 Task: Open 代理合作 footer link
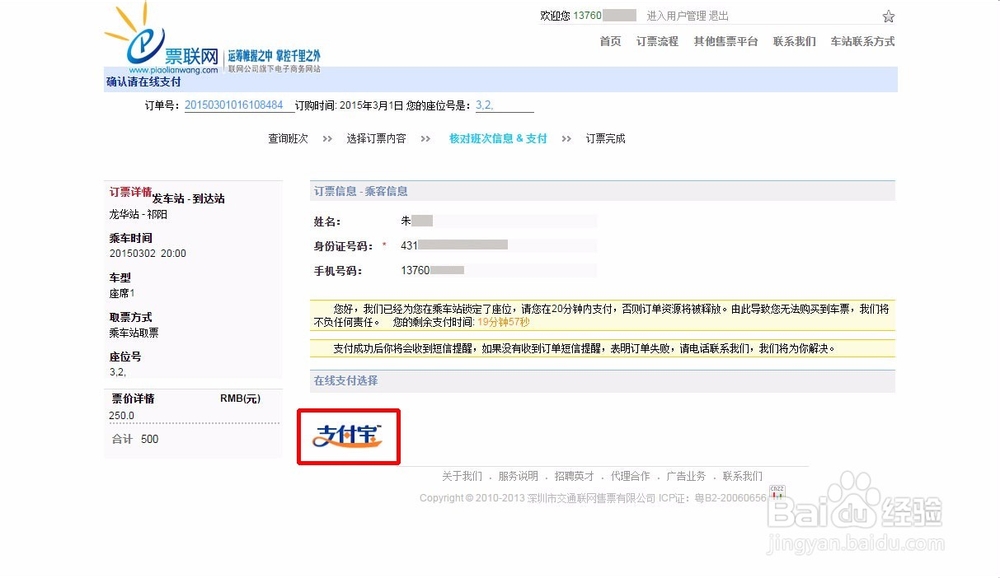pos(630,477)
